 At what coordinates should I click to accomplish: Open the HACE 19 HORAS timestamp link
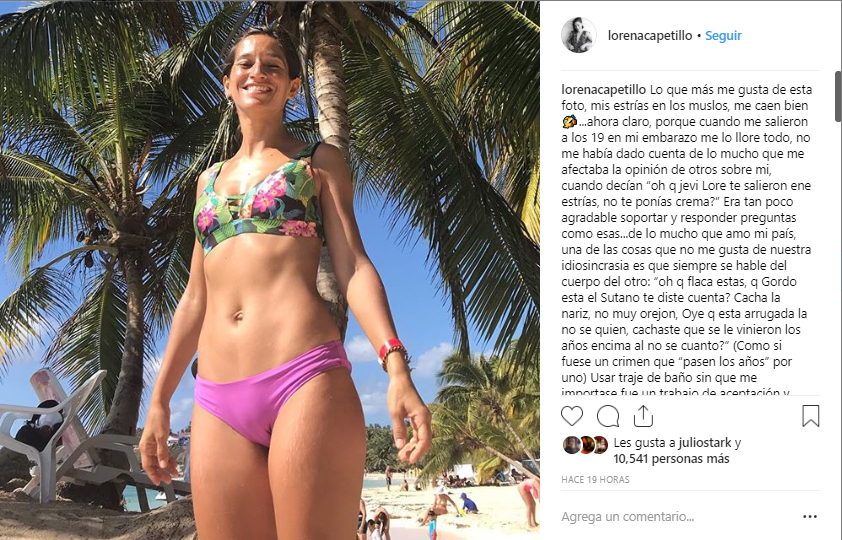coord(595,479)
